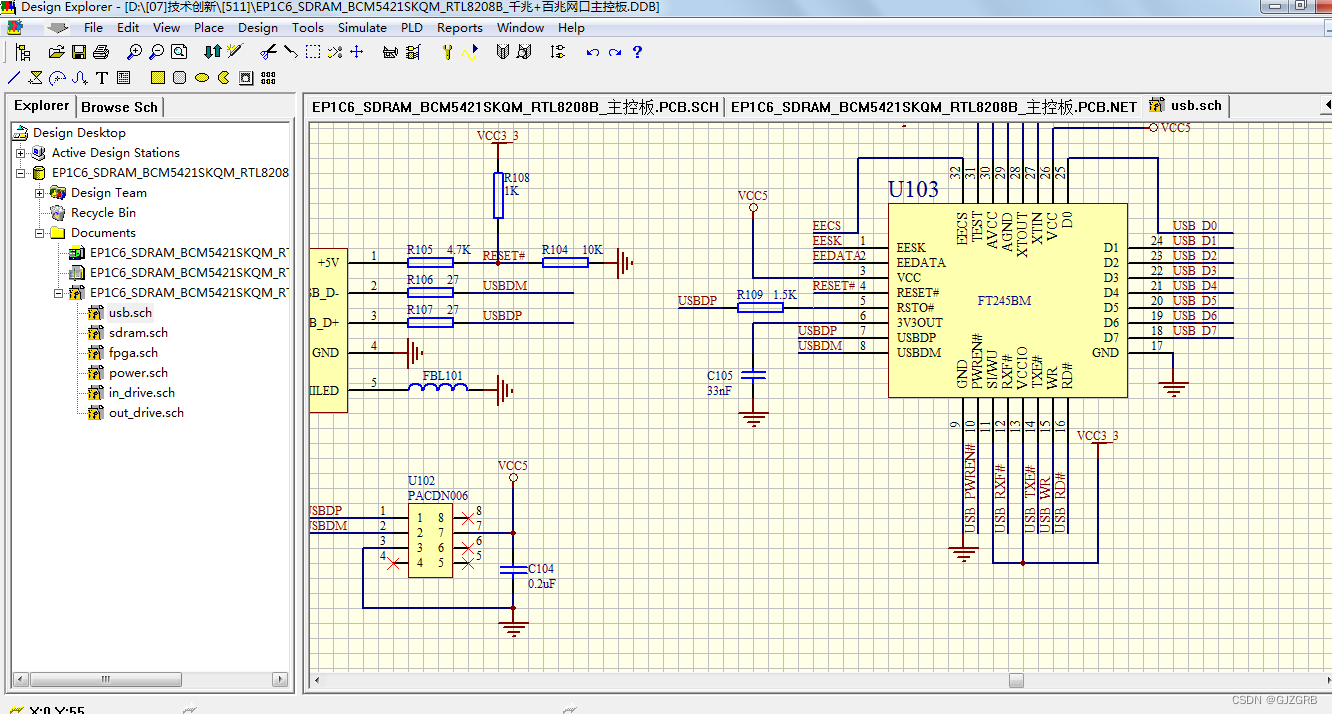The image size is (1332, 714).
Task: Click the Redo arrow icon
Action: (614, 51)
